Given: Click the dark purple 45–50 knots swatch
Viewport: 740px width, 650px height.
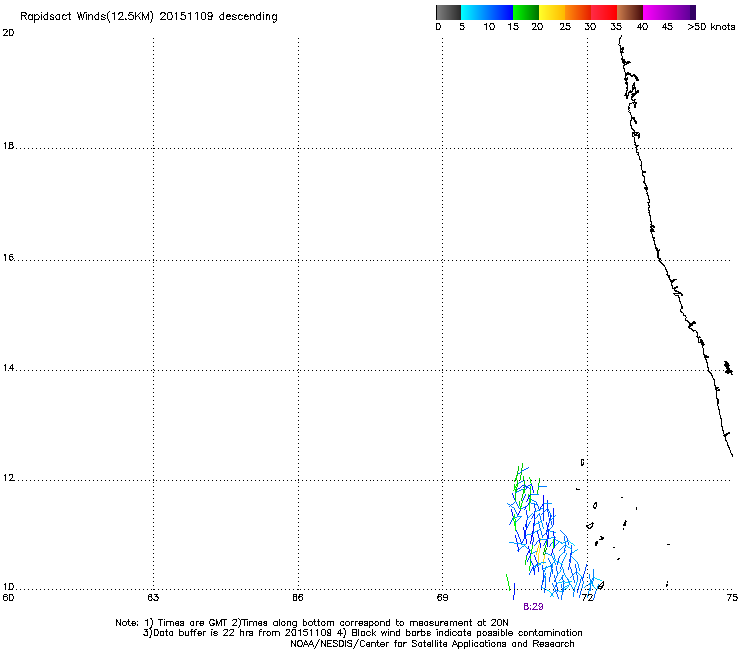Looking at the screenshot, I should point(682,12).
